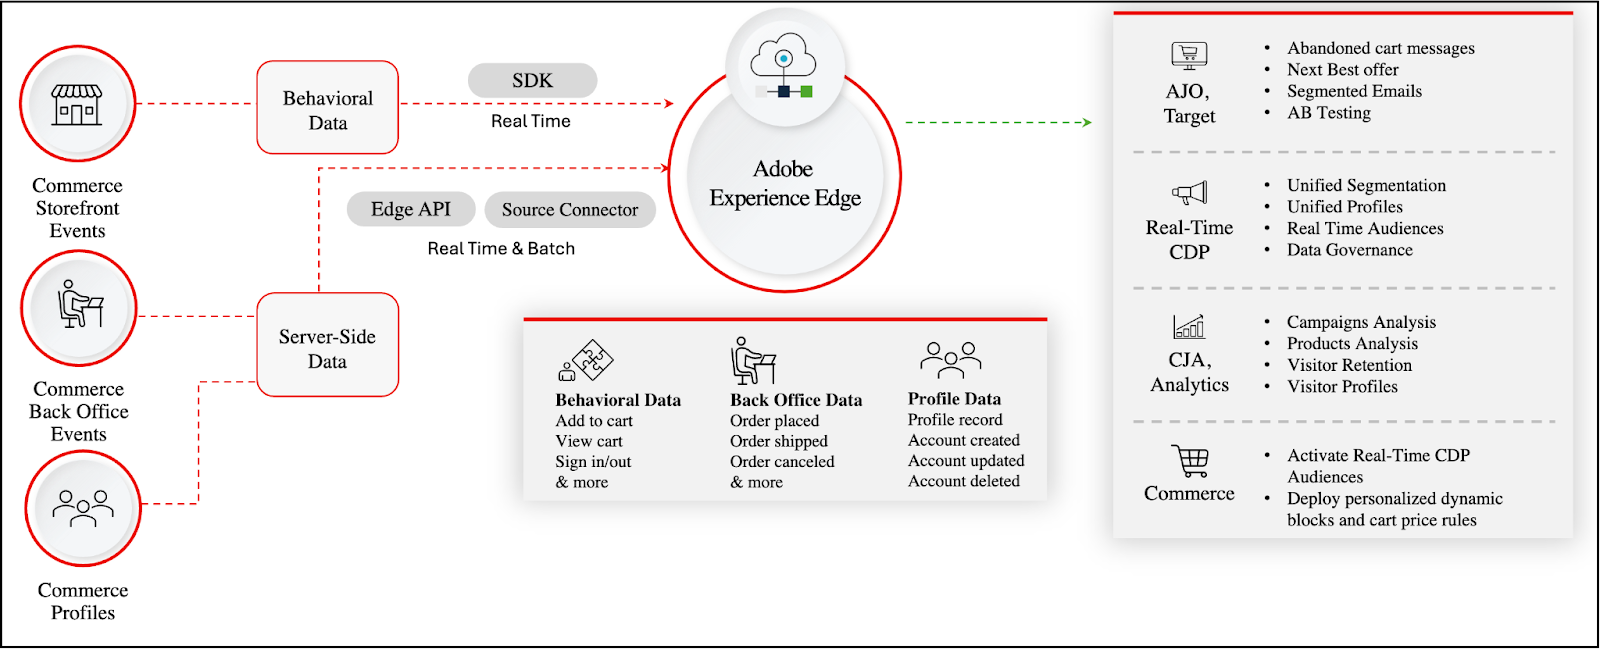The height and width of the screenshot is (649, 1600).
Task: Click the Edge API pill label
Action: click(x=411, y=210)
